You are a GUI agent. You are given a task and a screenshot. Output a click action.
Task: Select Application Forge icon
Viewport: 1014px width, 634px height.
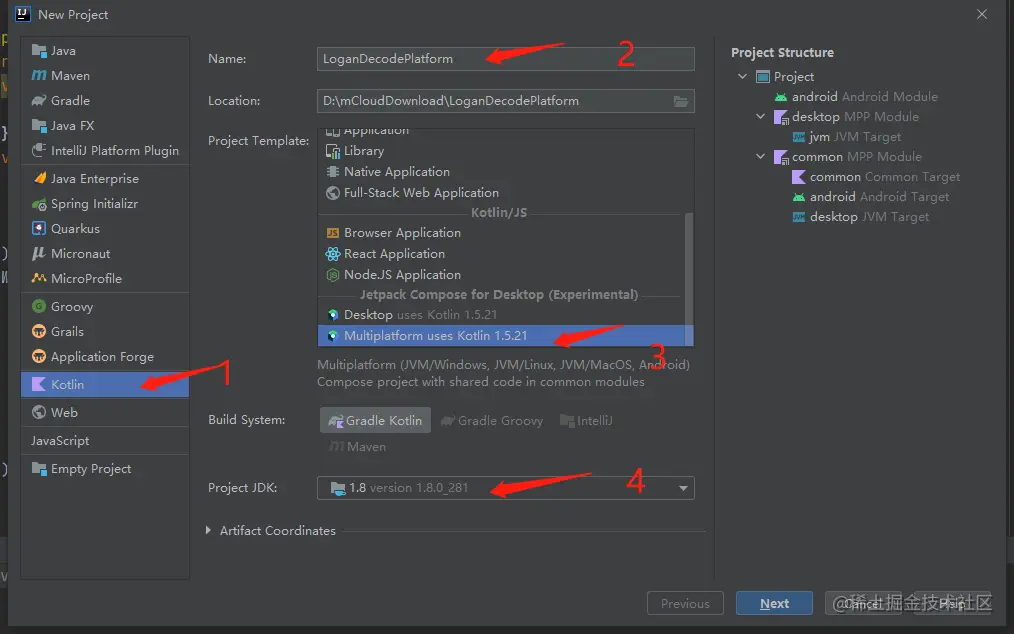pyautogui.click(x=39, y=356)
